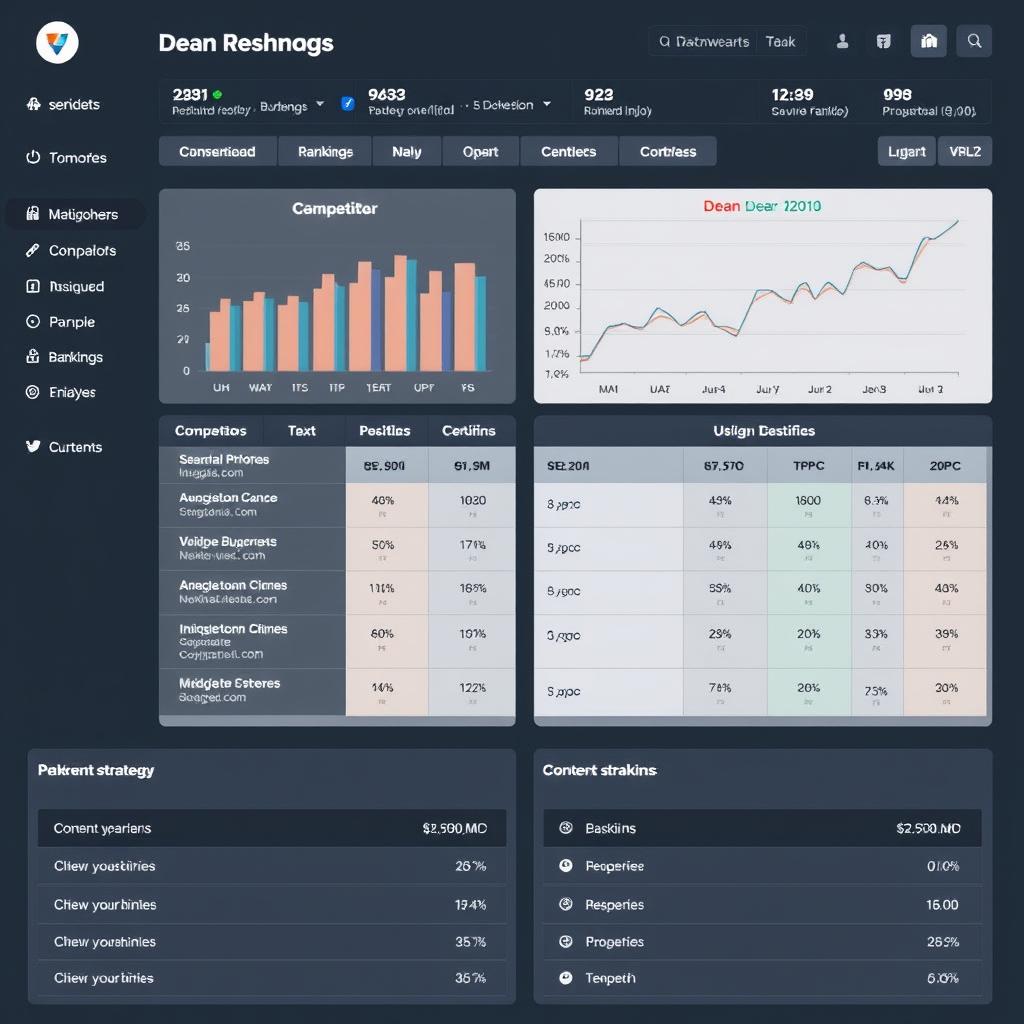The image size is (1024, 1024).
Task: Toggle the blue checkmark beside the 2831 stat
Action: (347, 102)
